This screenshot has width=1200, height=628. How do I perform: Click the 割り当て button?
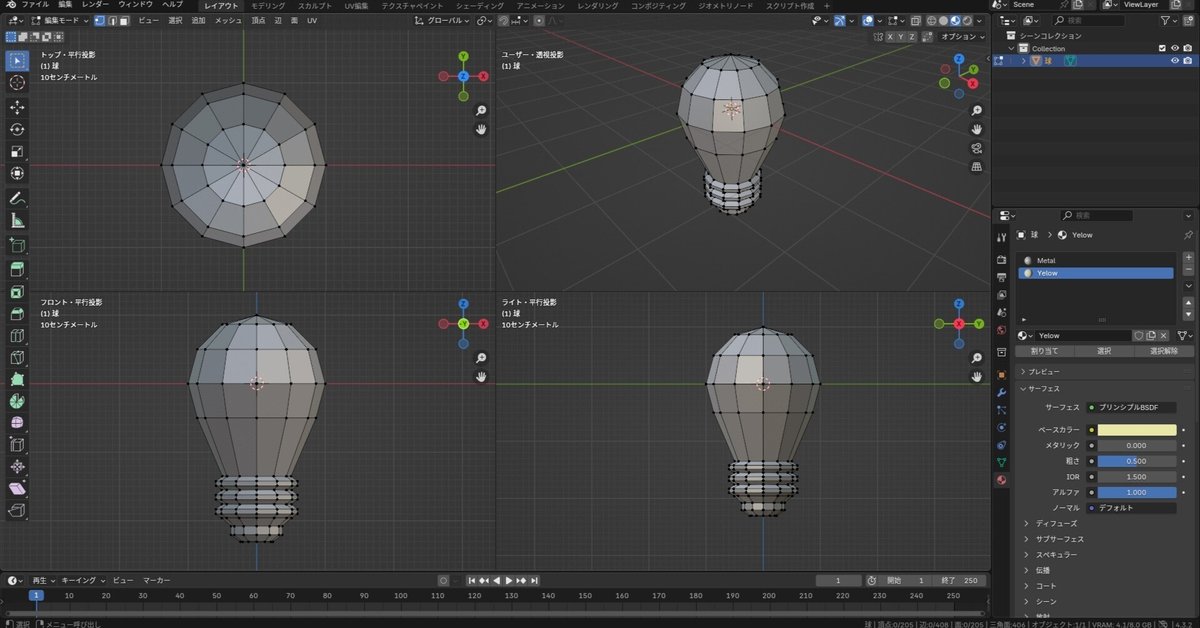(1044, 351)
